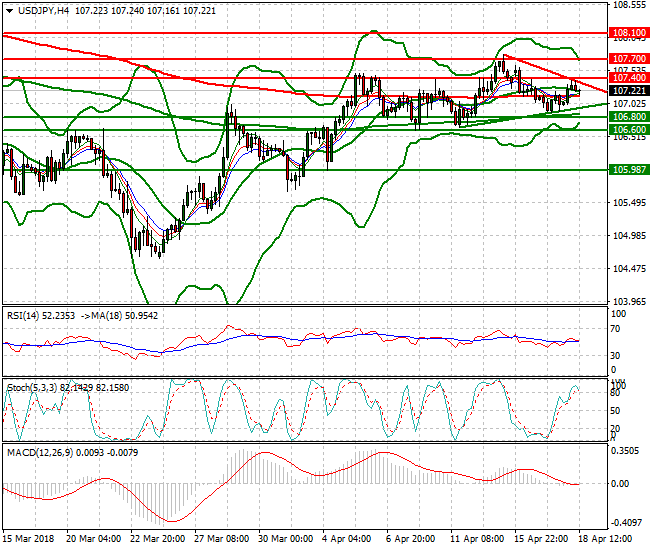The image size is (650, 550).
Task: Click the 11 Apr 08:00 time label
Action: (x=477, y=539)
